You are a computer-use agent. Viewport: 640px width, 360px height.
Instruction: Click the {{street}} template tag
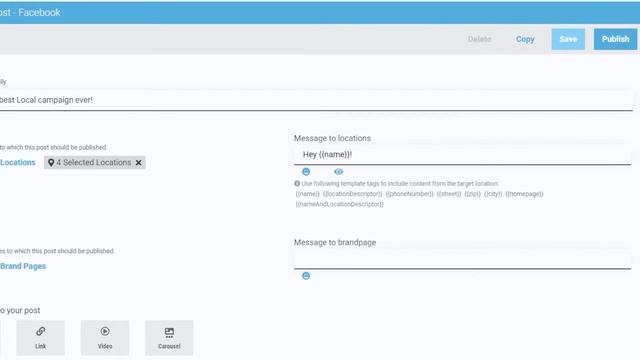pyautogui.click(x=449, y=194)
